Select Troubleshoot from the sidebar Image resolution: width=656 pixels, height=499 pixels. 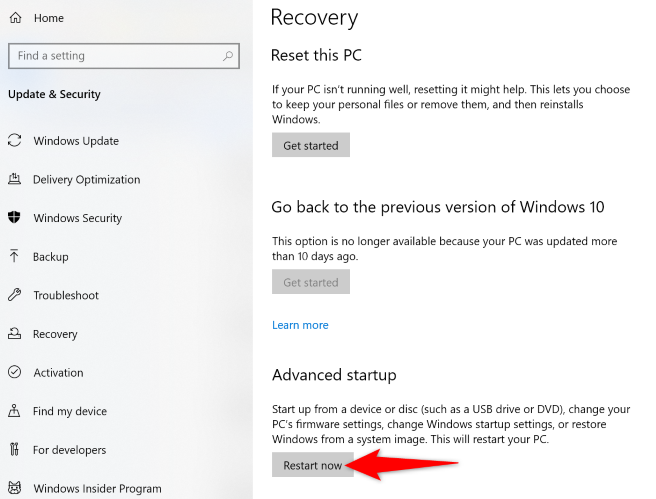pyautogui.click(x=66, y=295)
